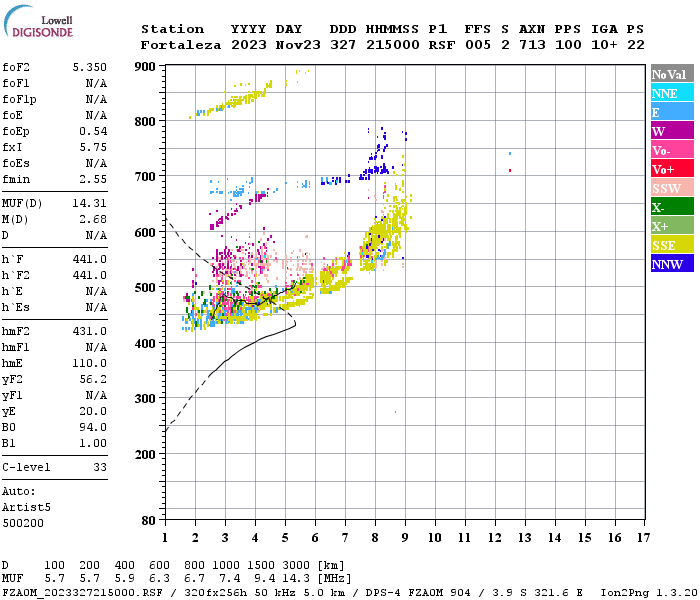The width and height of the screenshot is (700, 600).
Task: Click the hmE value 110.0
Action: [89, 363]
